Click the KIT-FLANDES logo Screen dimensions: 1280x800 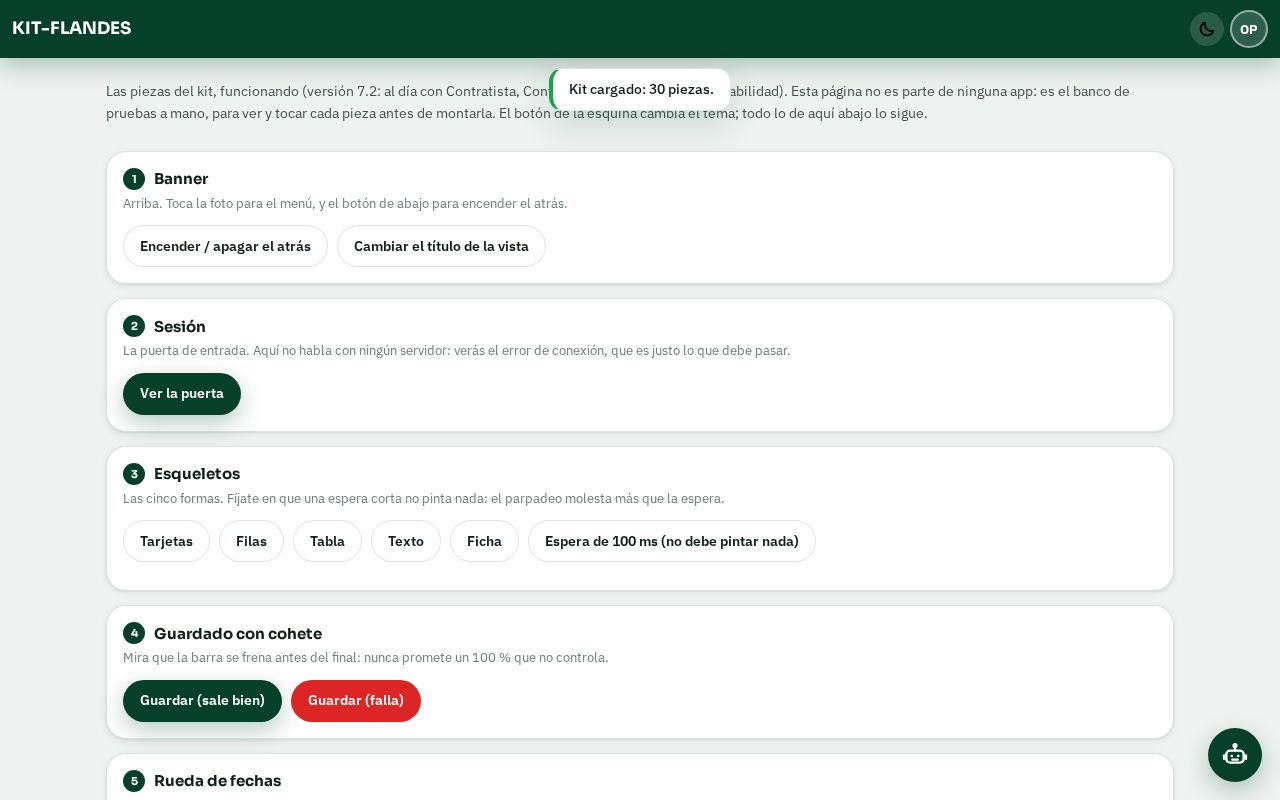(x=72, y=28)
